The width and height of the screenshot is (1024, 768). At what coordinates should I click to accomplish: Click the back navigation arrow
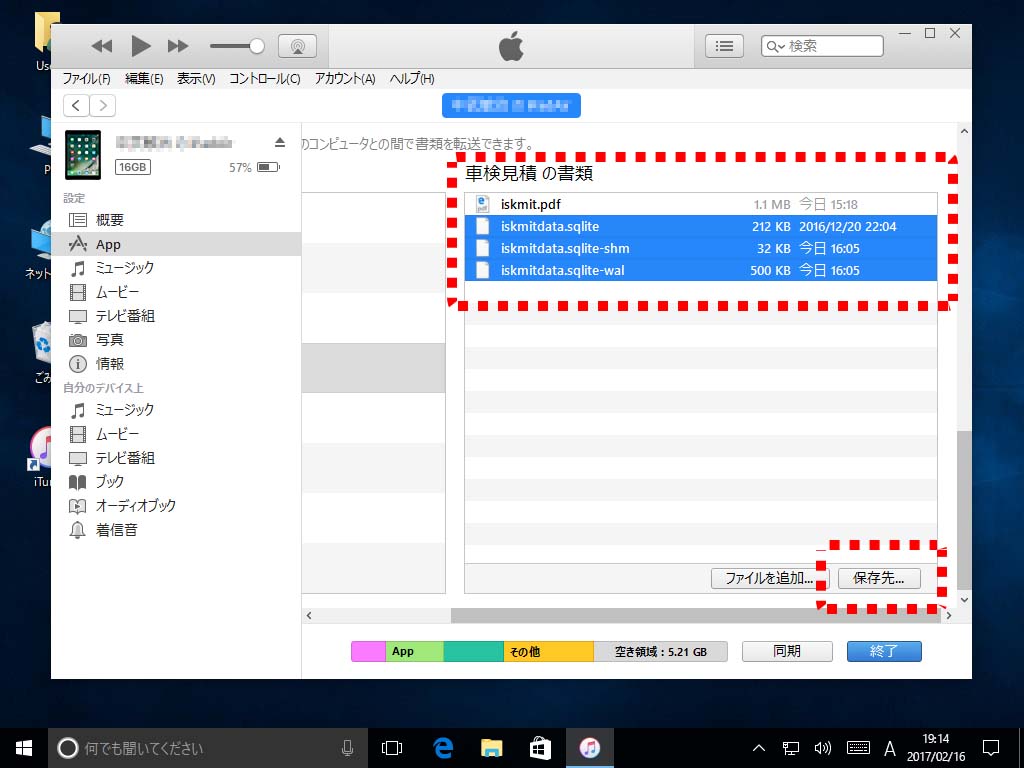[x=76, y=105]
